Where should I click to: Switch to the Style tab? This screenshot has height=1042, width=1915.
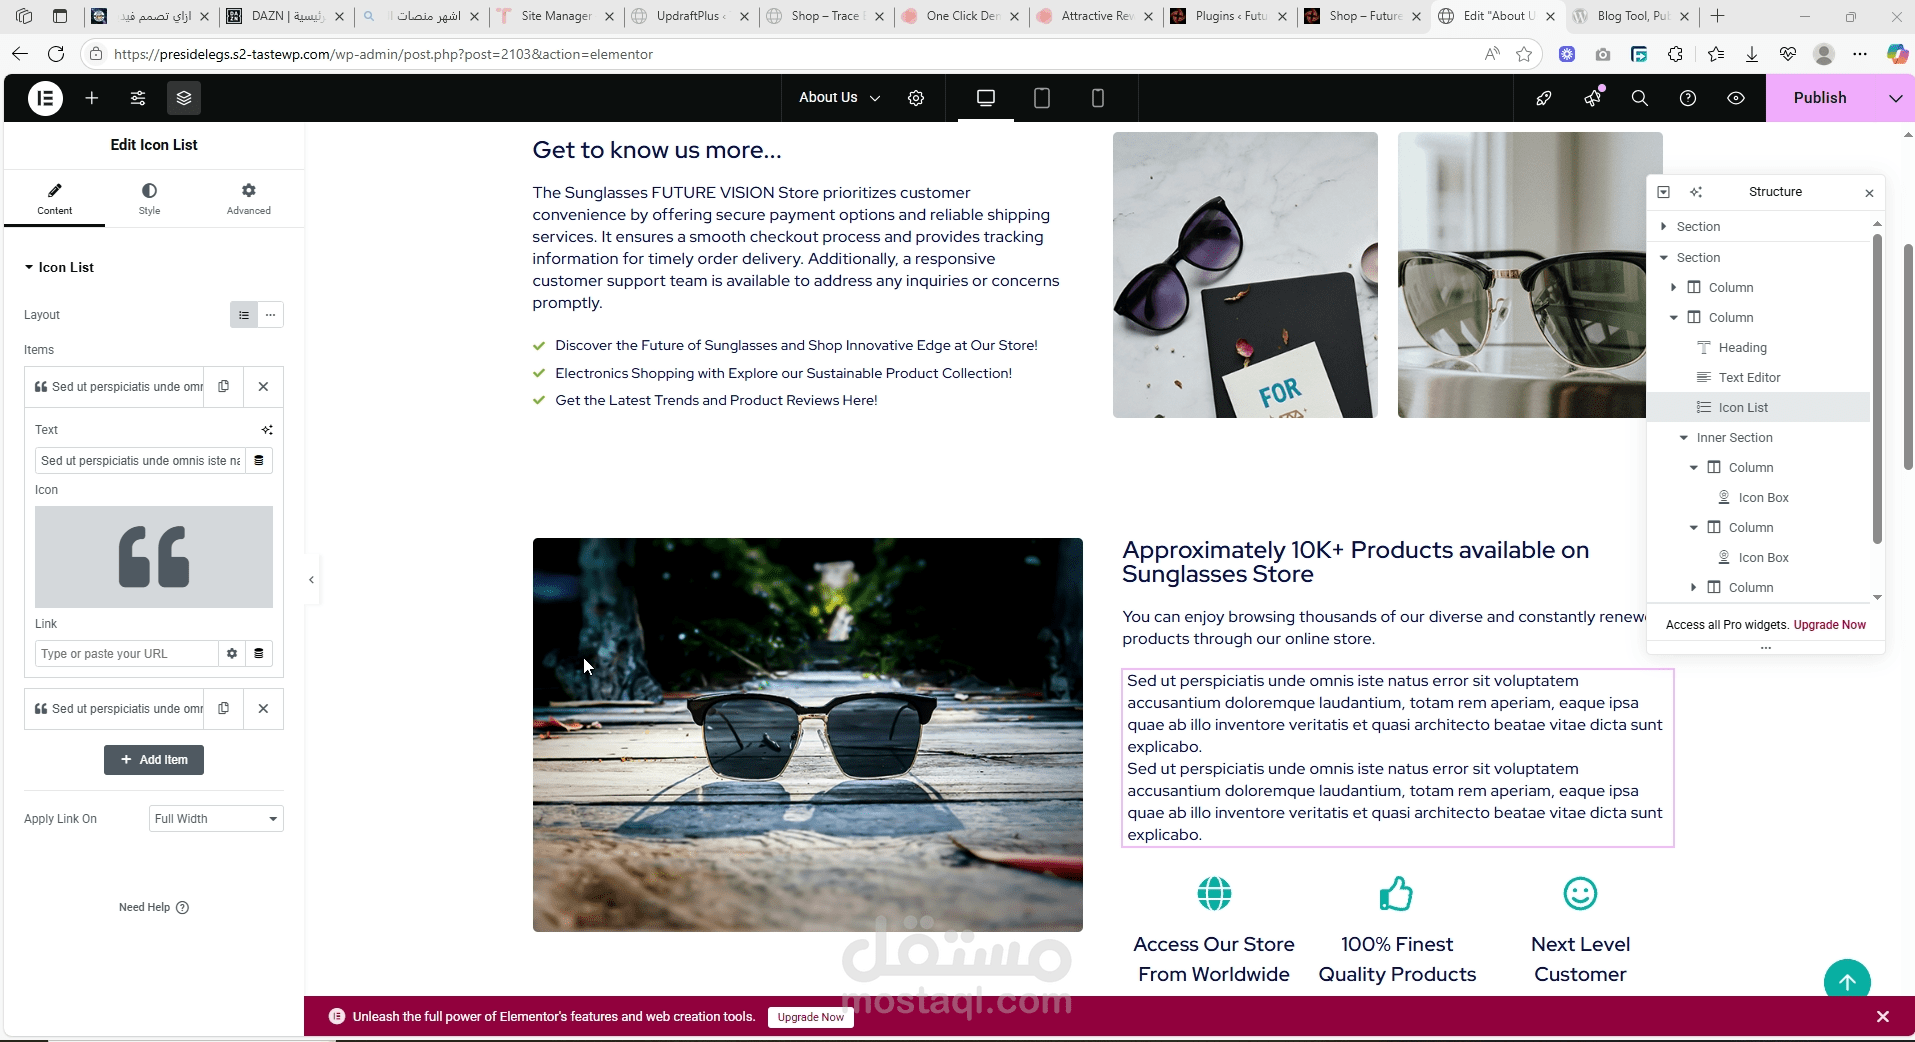click(x=149, y=199)
